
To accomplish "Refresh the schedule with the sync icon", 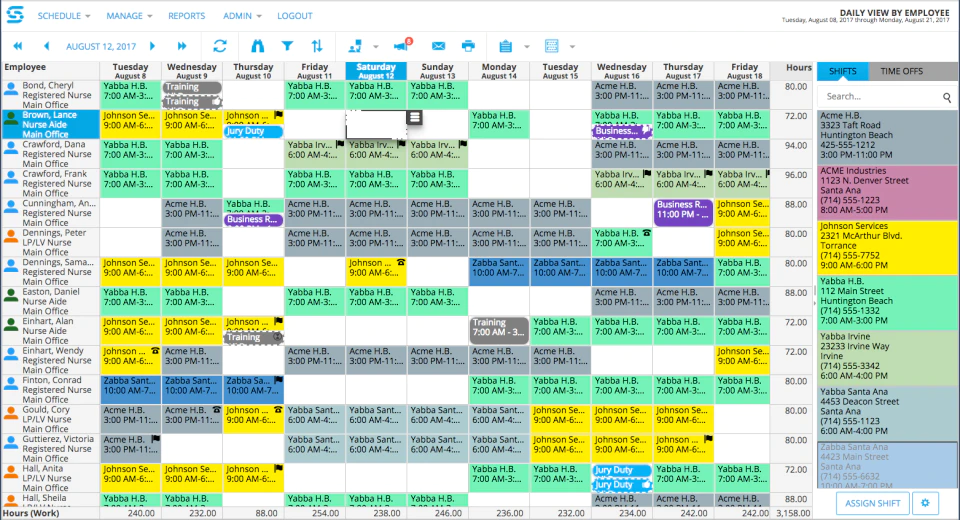I will 220,46.
